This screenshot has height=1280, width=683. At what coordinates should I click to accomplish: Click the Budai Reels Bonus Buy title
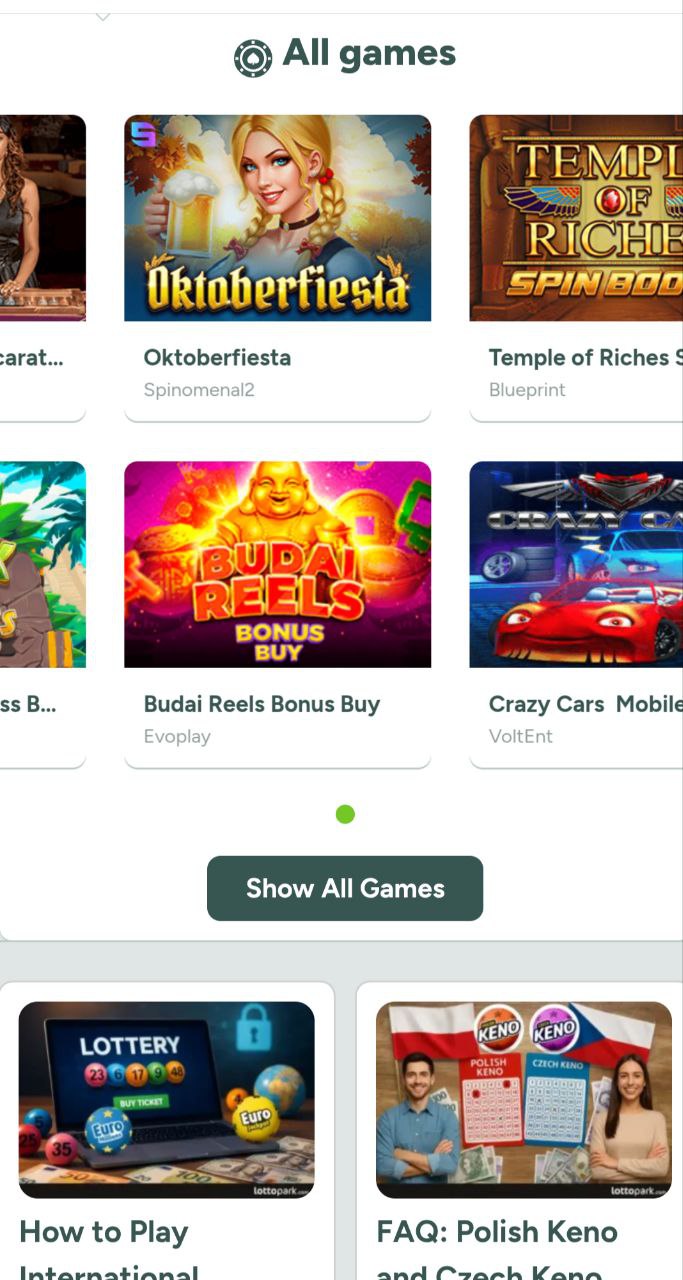pos(262,704)
